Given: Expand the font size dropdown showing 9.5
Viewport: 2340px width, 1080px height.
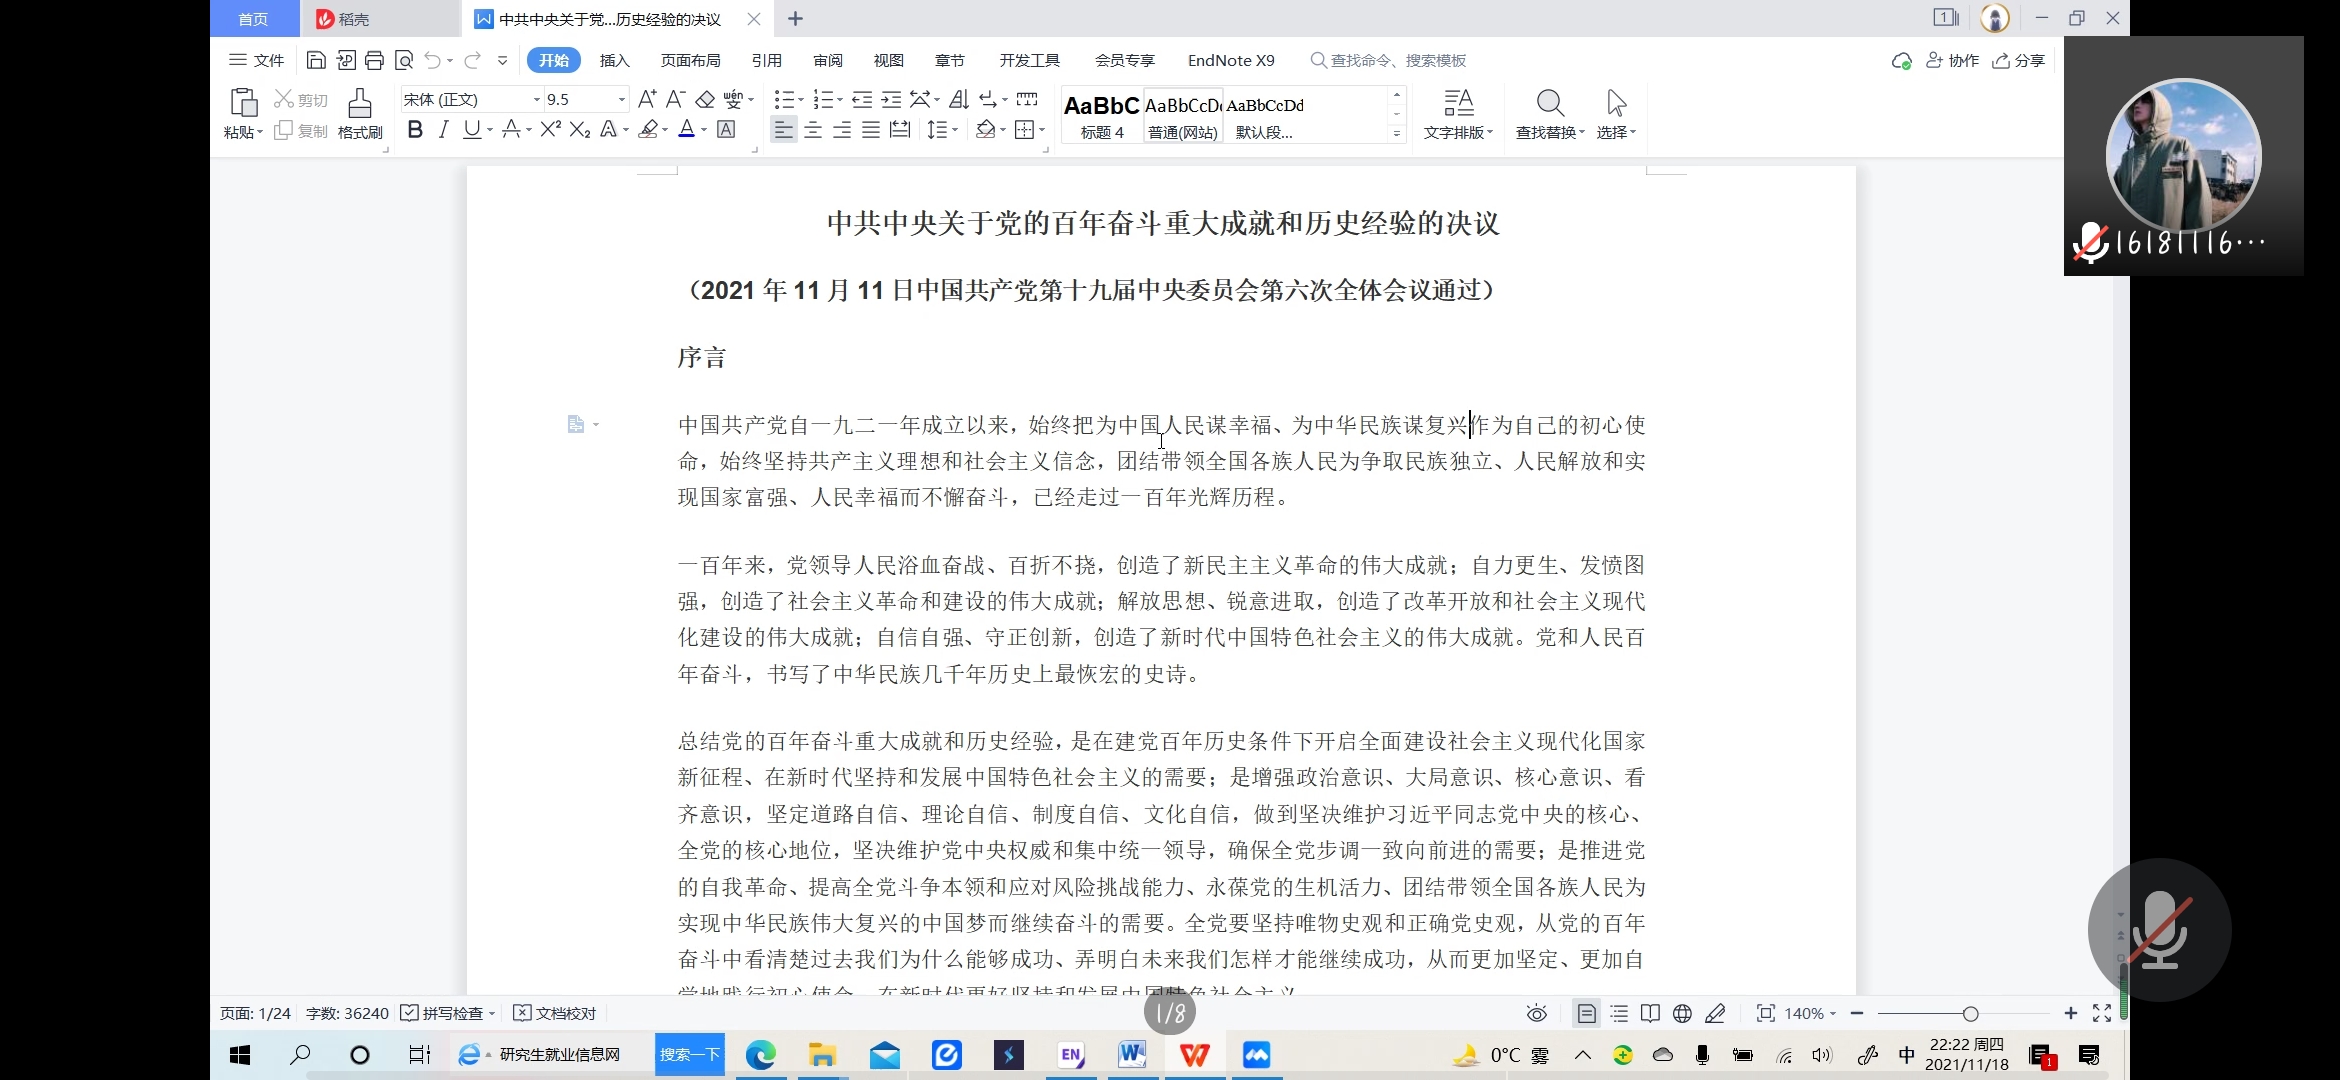Looking at the screenshot, I should pos(621,99).
